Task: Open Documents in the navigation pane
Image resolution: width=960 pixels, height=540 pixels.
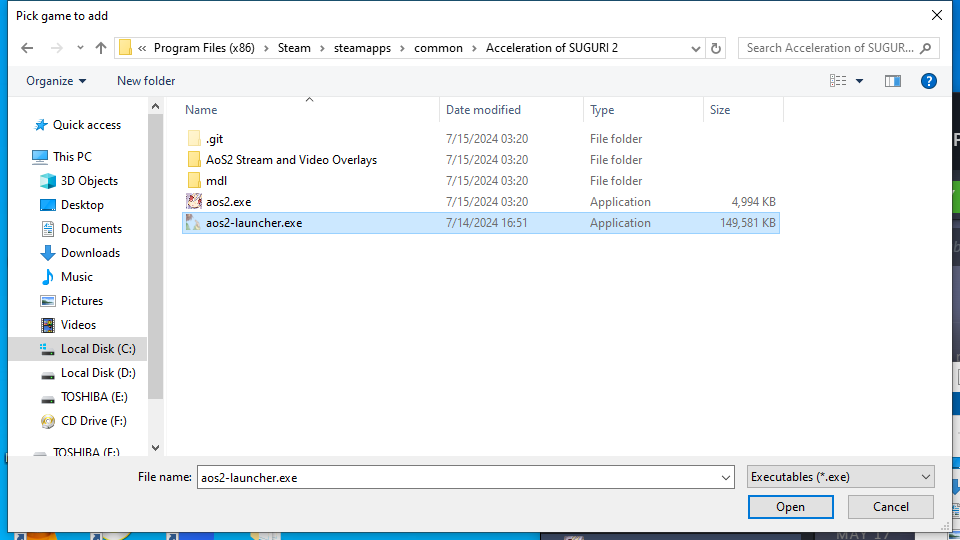Action: pyautogui.click(x=81, y=228)
